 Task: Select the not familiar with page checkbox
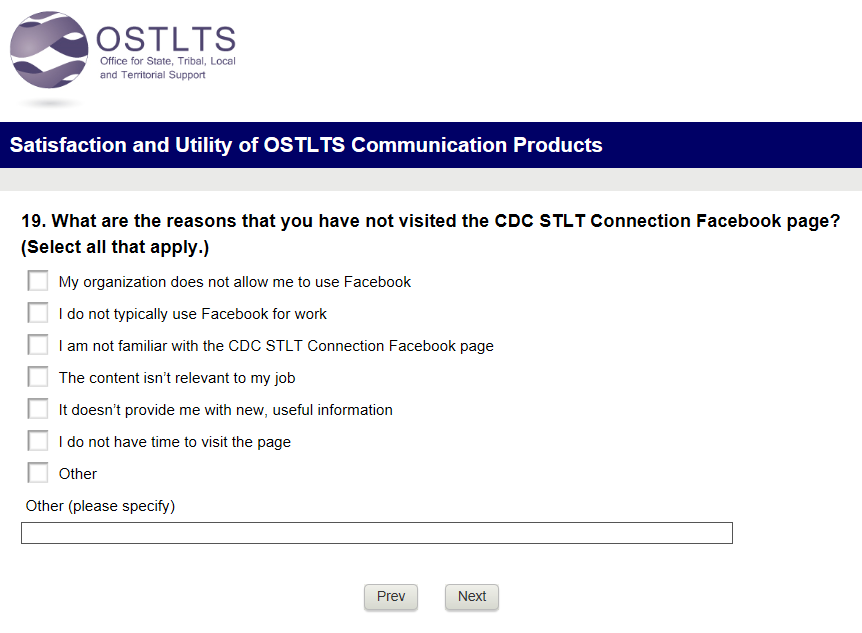click(38, 345)
